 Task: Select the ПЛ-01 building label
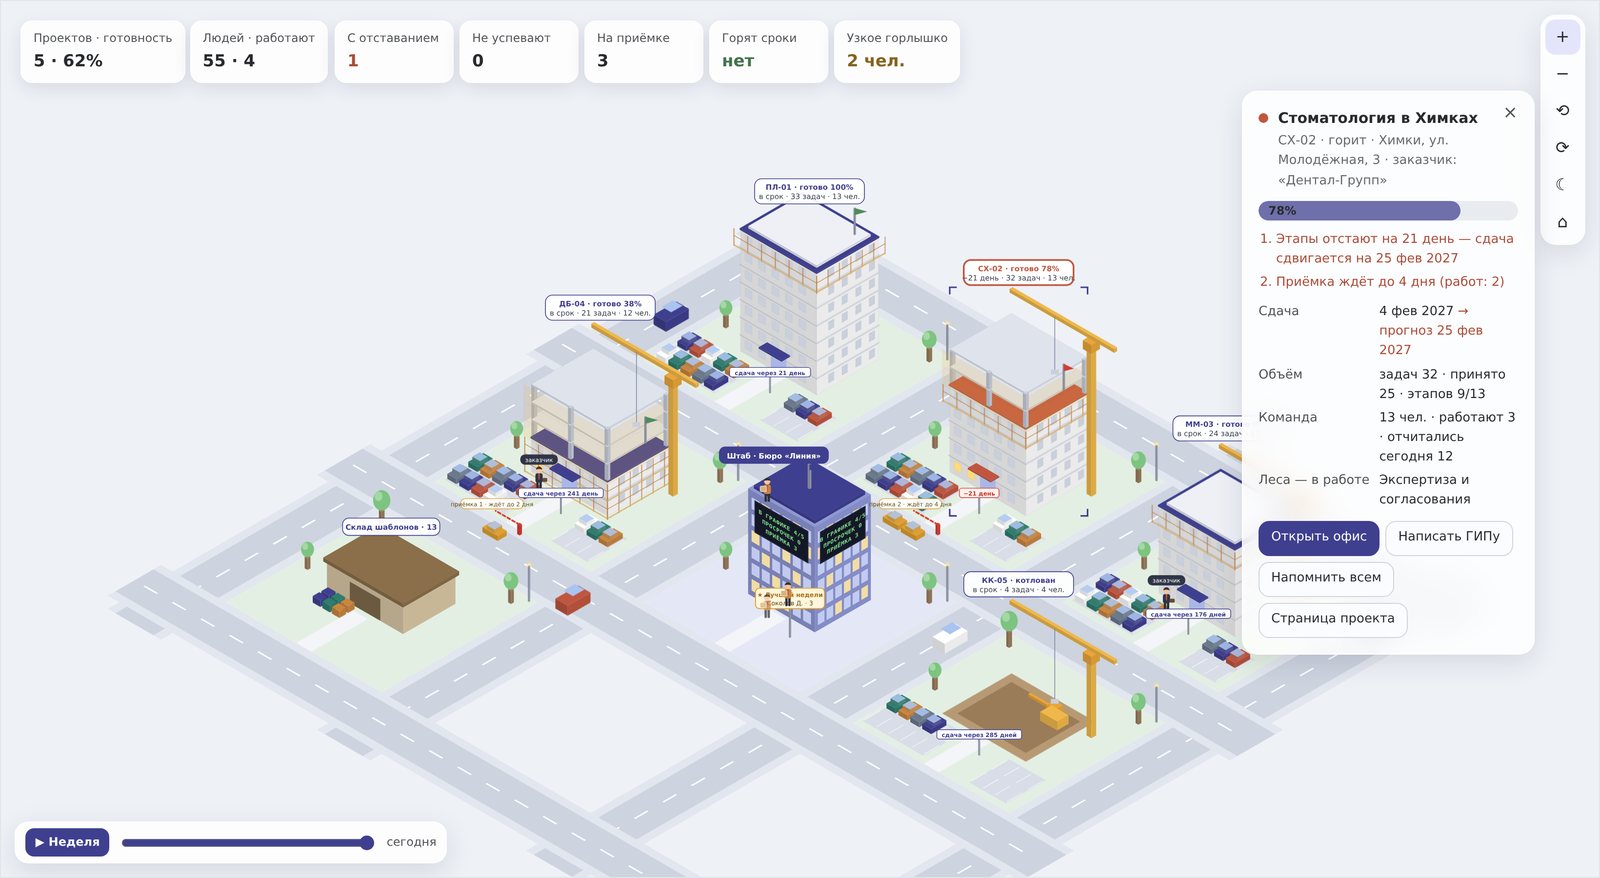click(809, 191)
